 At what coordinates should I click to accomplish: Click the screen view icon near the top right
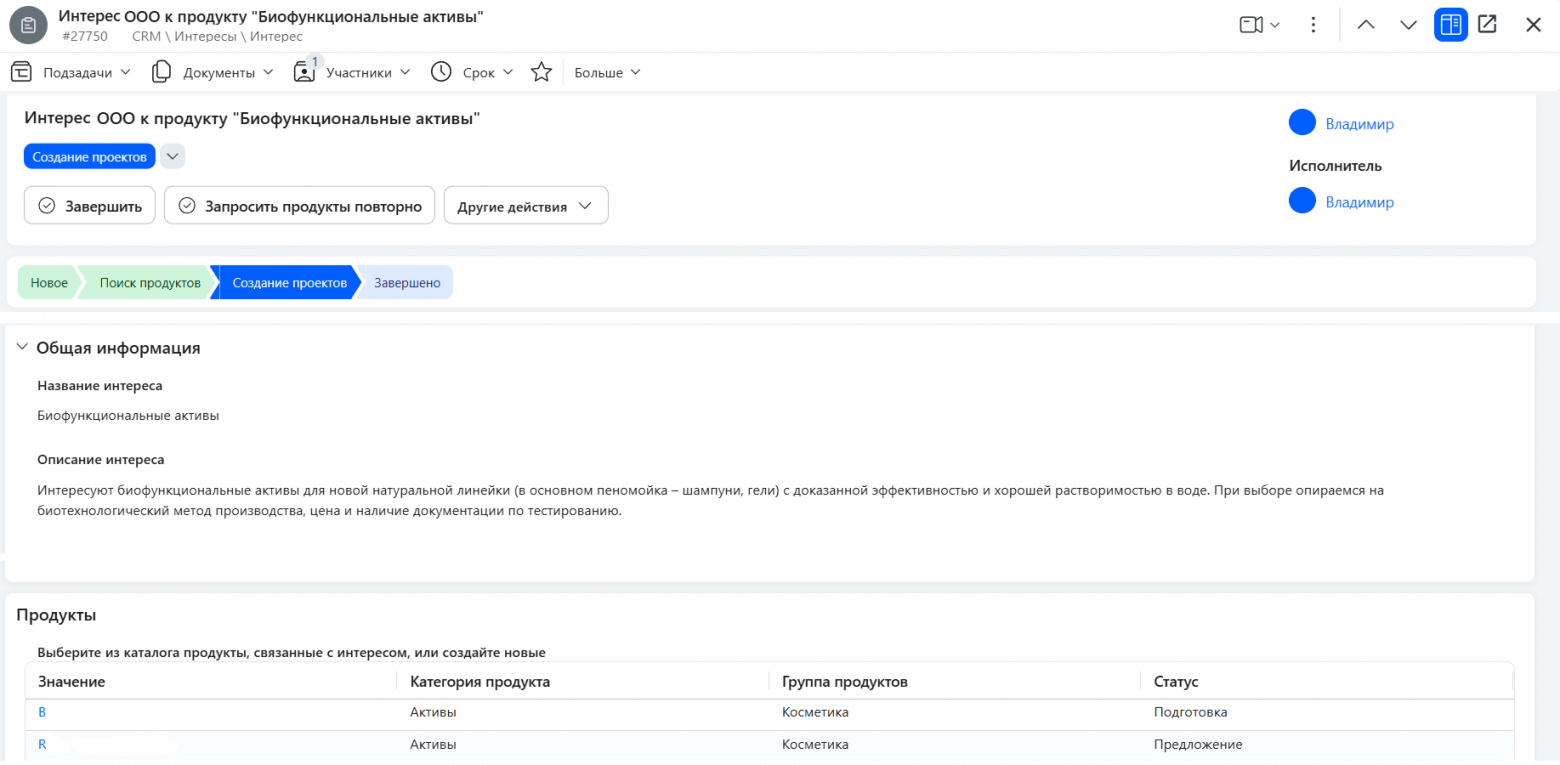1252,24
